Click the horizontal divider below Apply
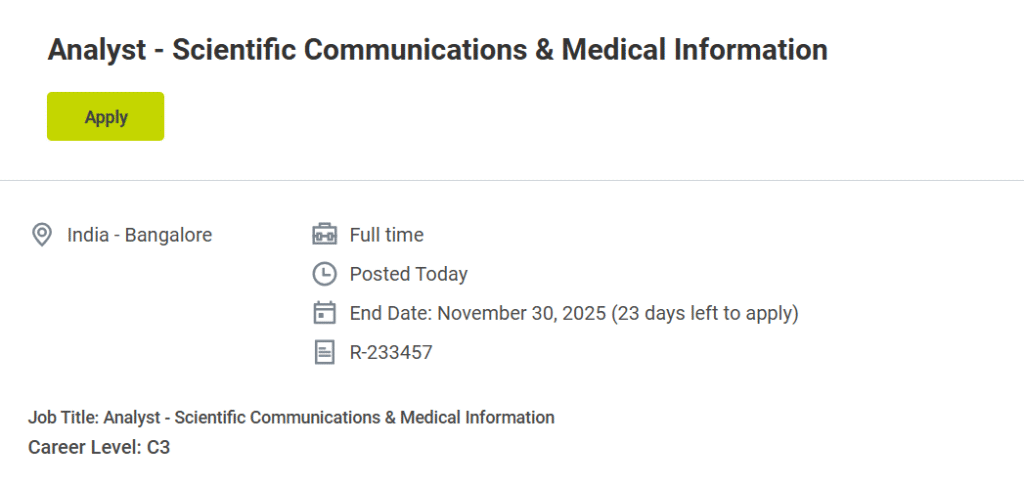Viewport: 1024px width, 488px height. pos(512,180)
